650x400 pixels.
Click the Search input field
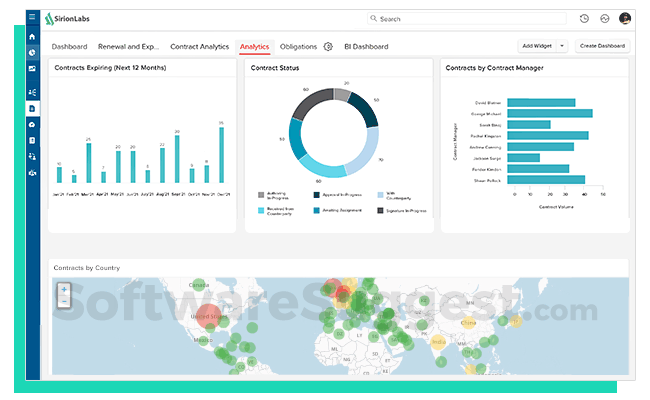466,19
